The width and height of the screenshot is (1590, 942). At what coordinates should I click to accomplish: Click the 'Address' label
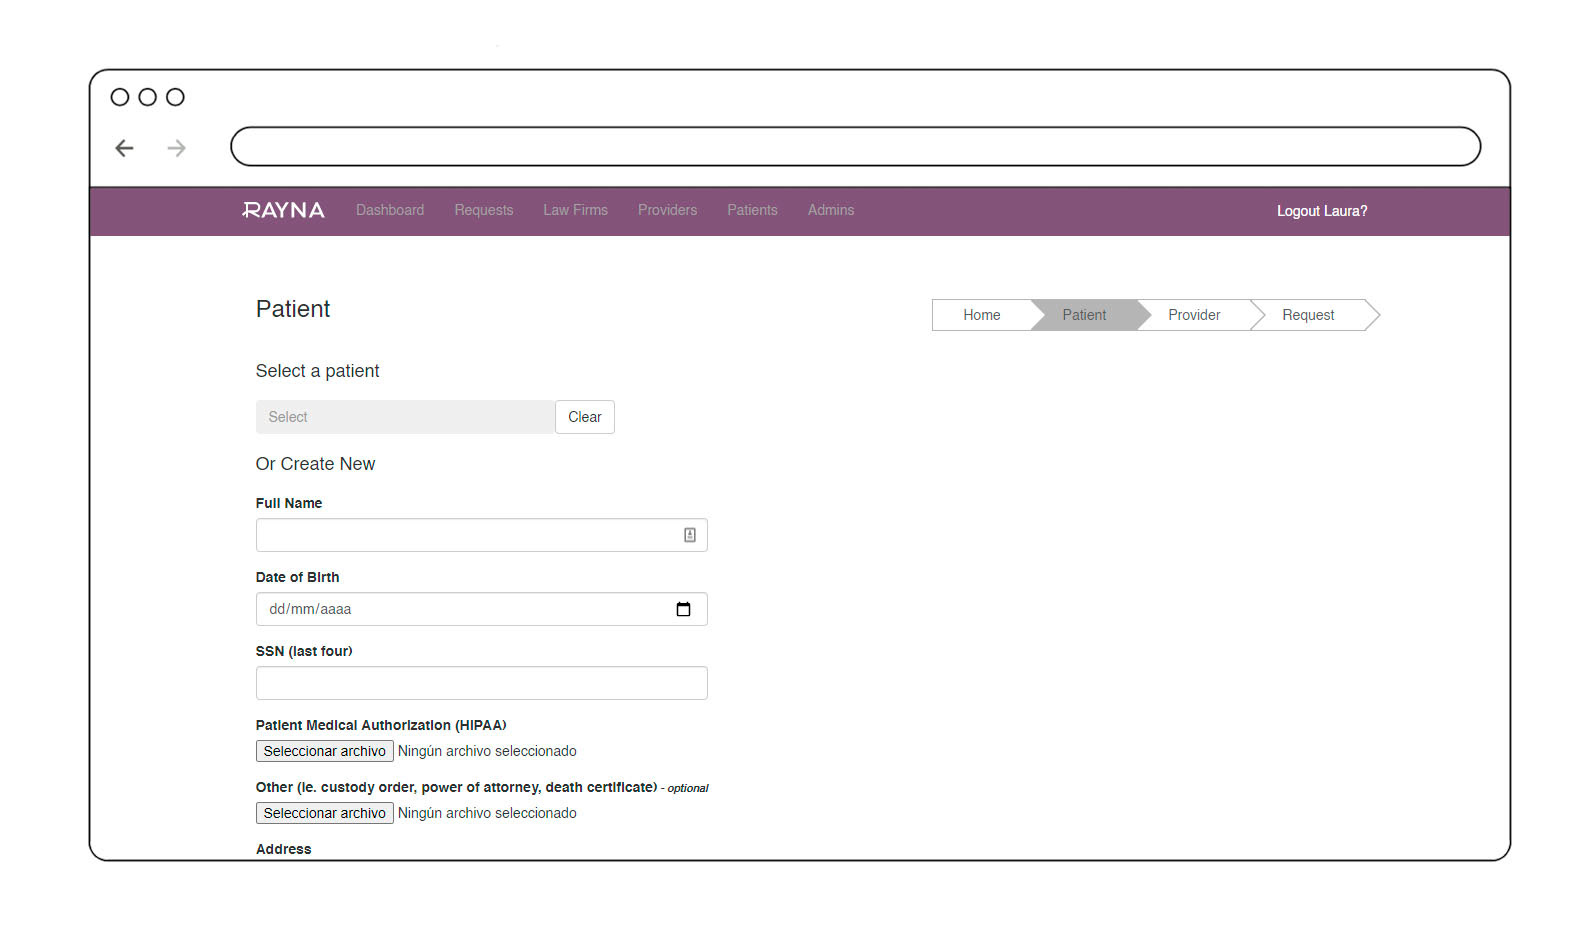[284, 849]
